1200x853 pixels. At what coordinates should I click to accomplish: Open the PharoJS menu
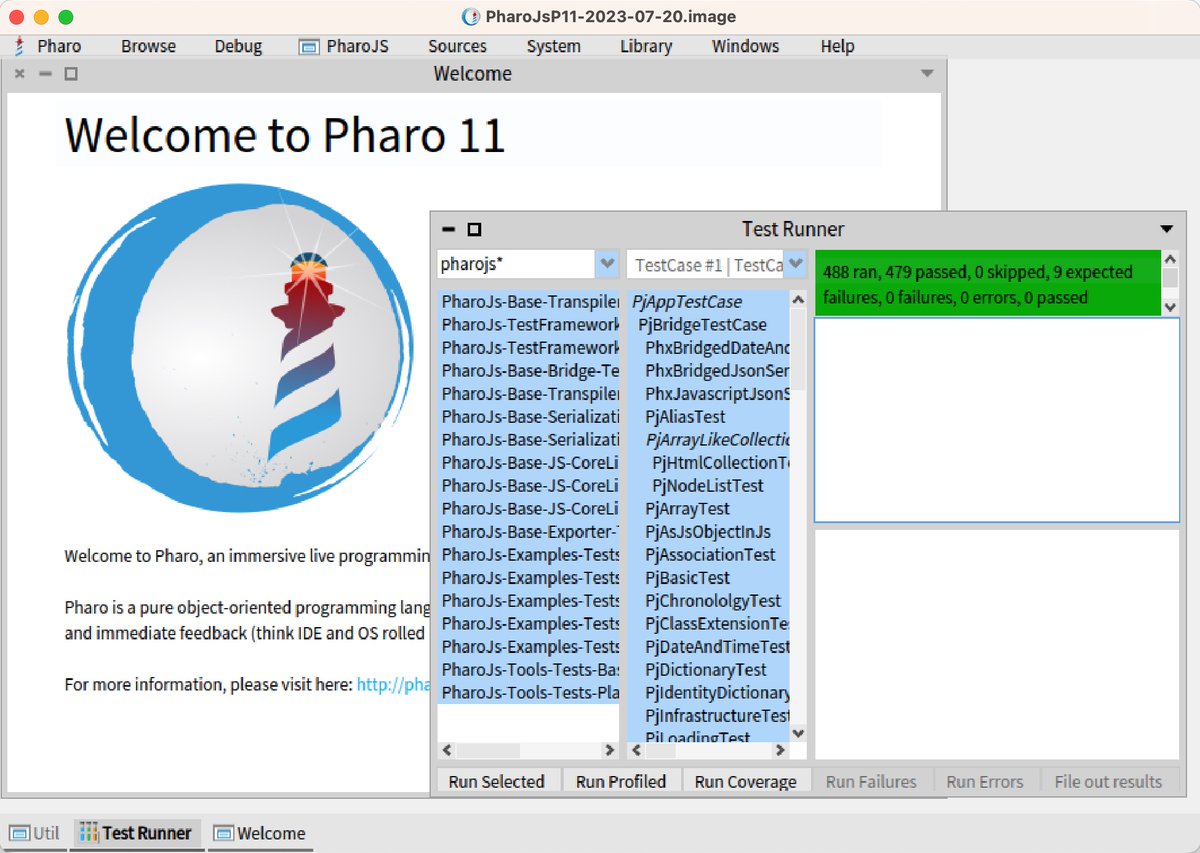[x=357, y=46]
